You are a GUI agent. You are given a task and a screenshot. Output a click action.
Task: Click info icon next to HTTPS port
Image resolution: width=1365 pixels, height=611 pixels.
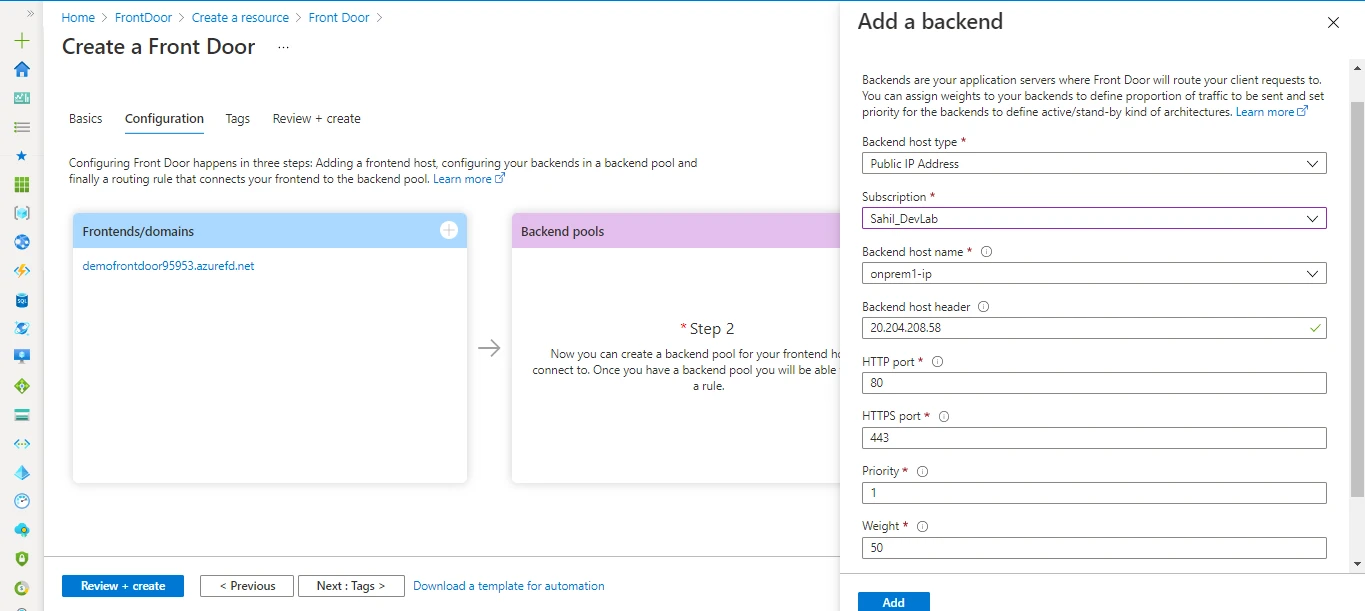point(943,416)
